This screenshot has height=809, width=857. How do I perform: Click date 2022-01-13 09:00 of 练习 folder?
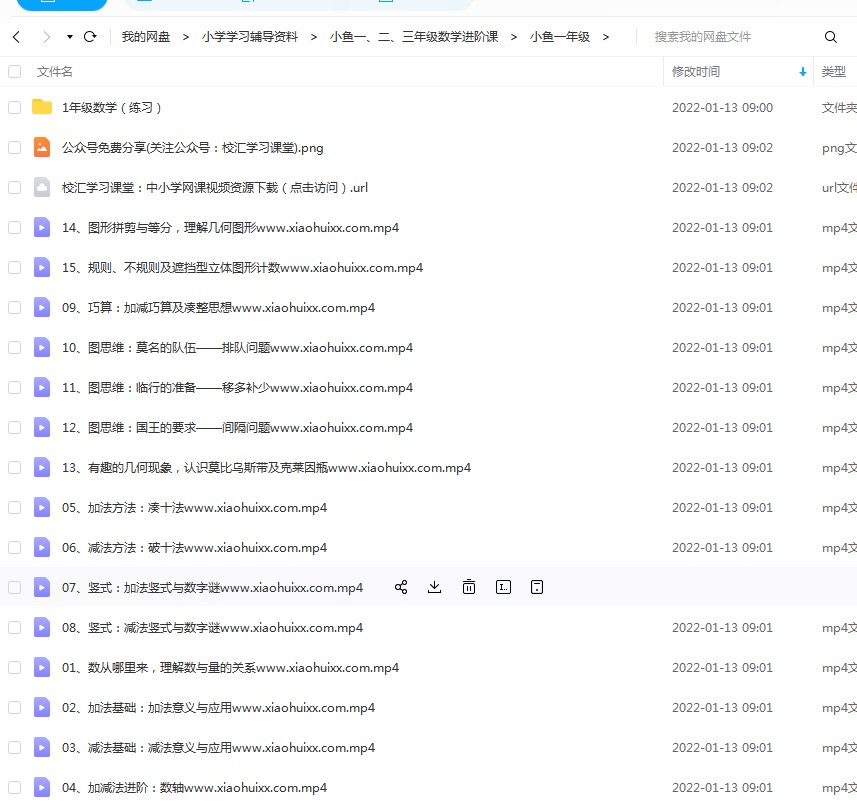[723, 108]
